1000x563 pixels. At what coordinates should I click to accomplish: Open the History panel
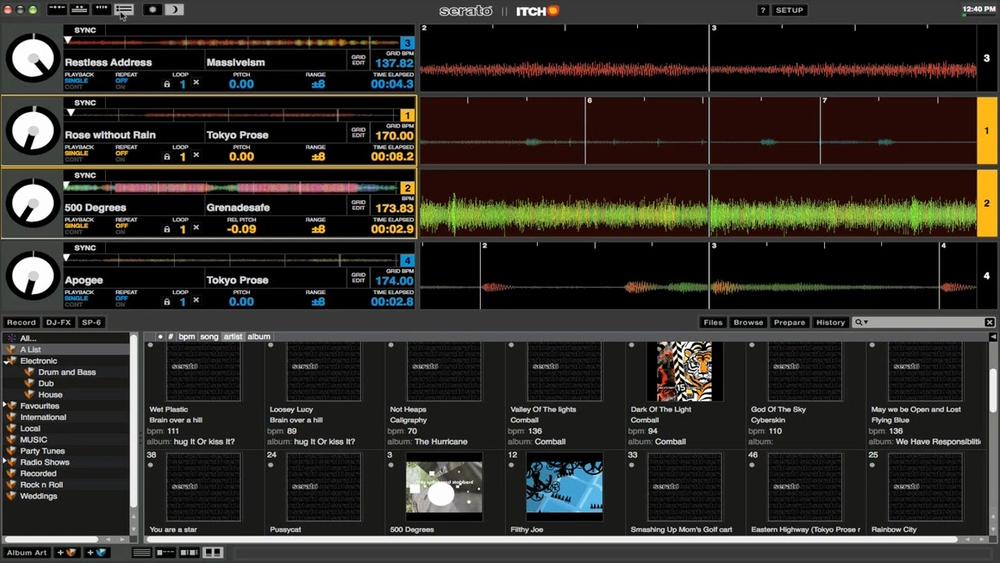click(x=830, y=323)
